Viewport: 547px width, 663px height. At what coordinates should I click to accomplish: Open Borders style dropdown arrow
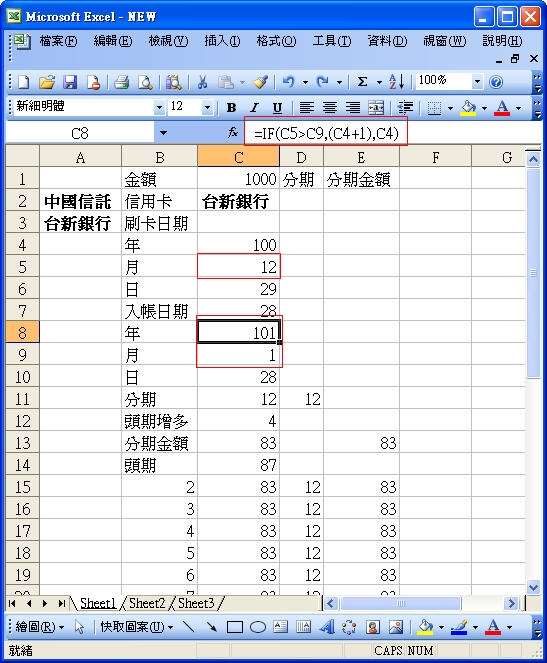(450, 108)
